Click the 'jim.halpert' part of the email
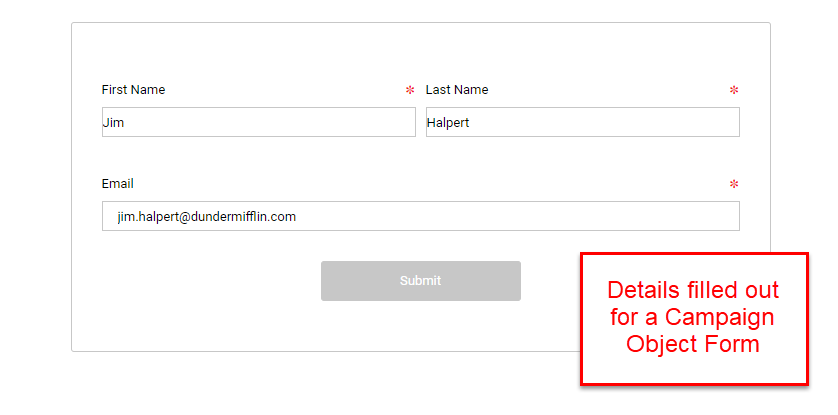The image size is (838, 415). pyautogui.click(x=147, y=216)
